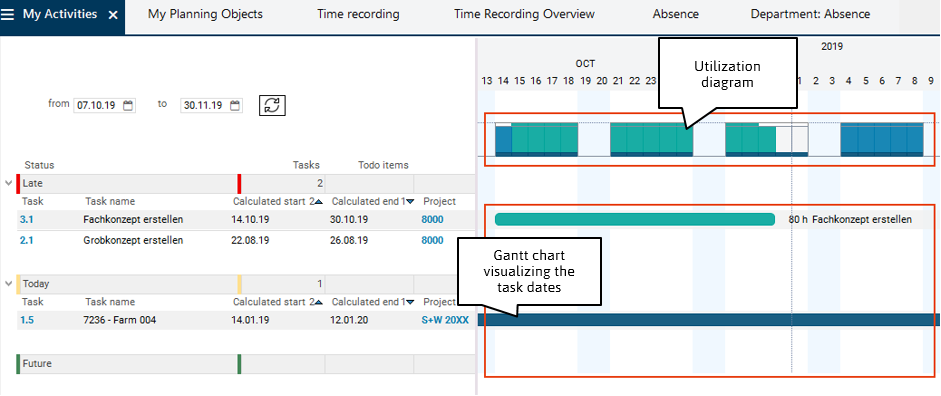Sort Late tasks by Calculated start arrow

(319, 202)
